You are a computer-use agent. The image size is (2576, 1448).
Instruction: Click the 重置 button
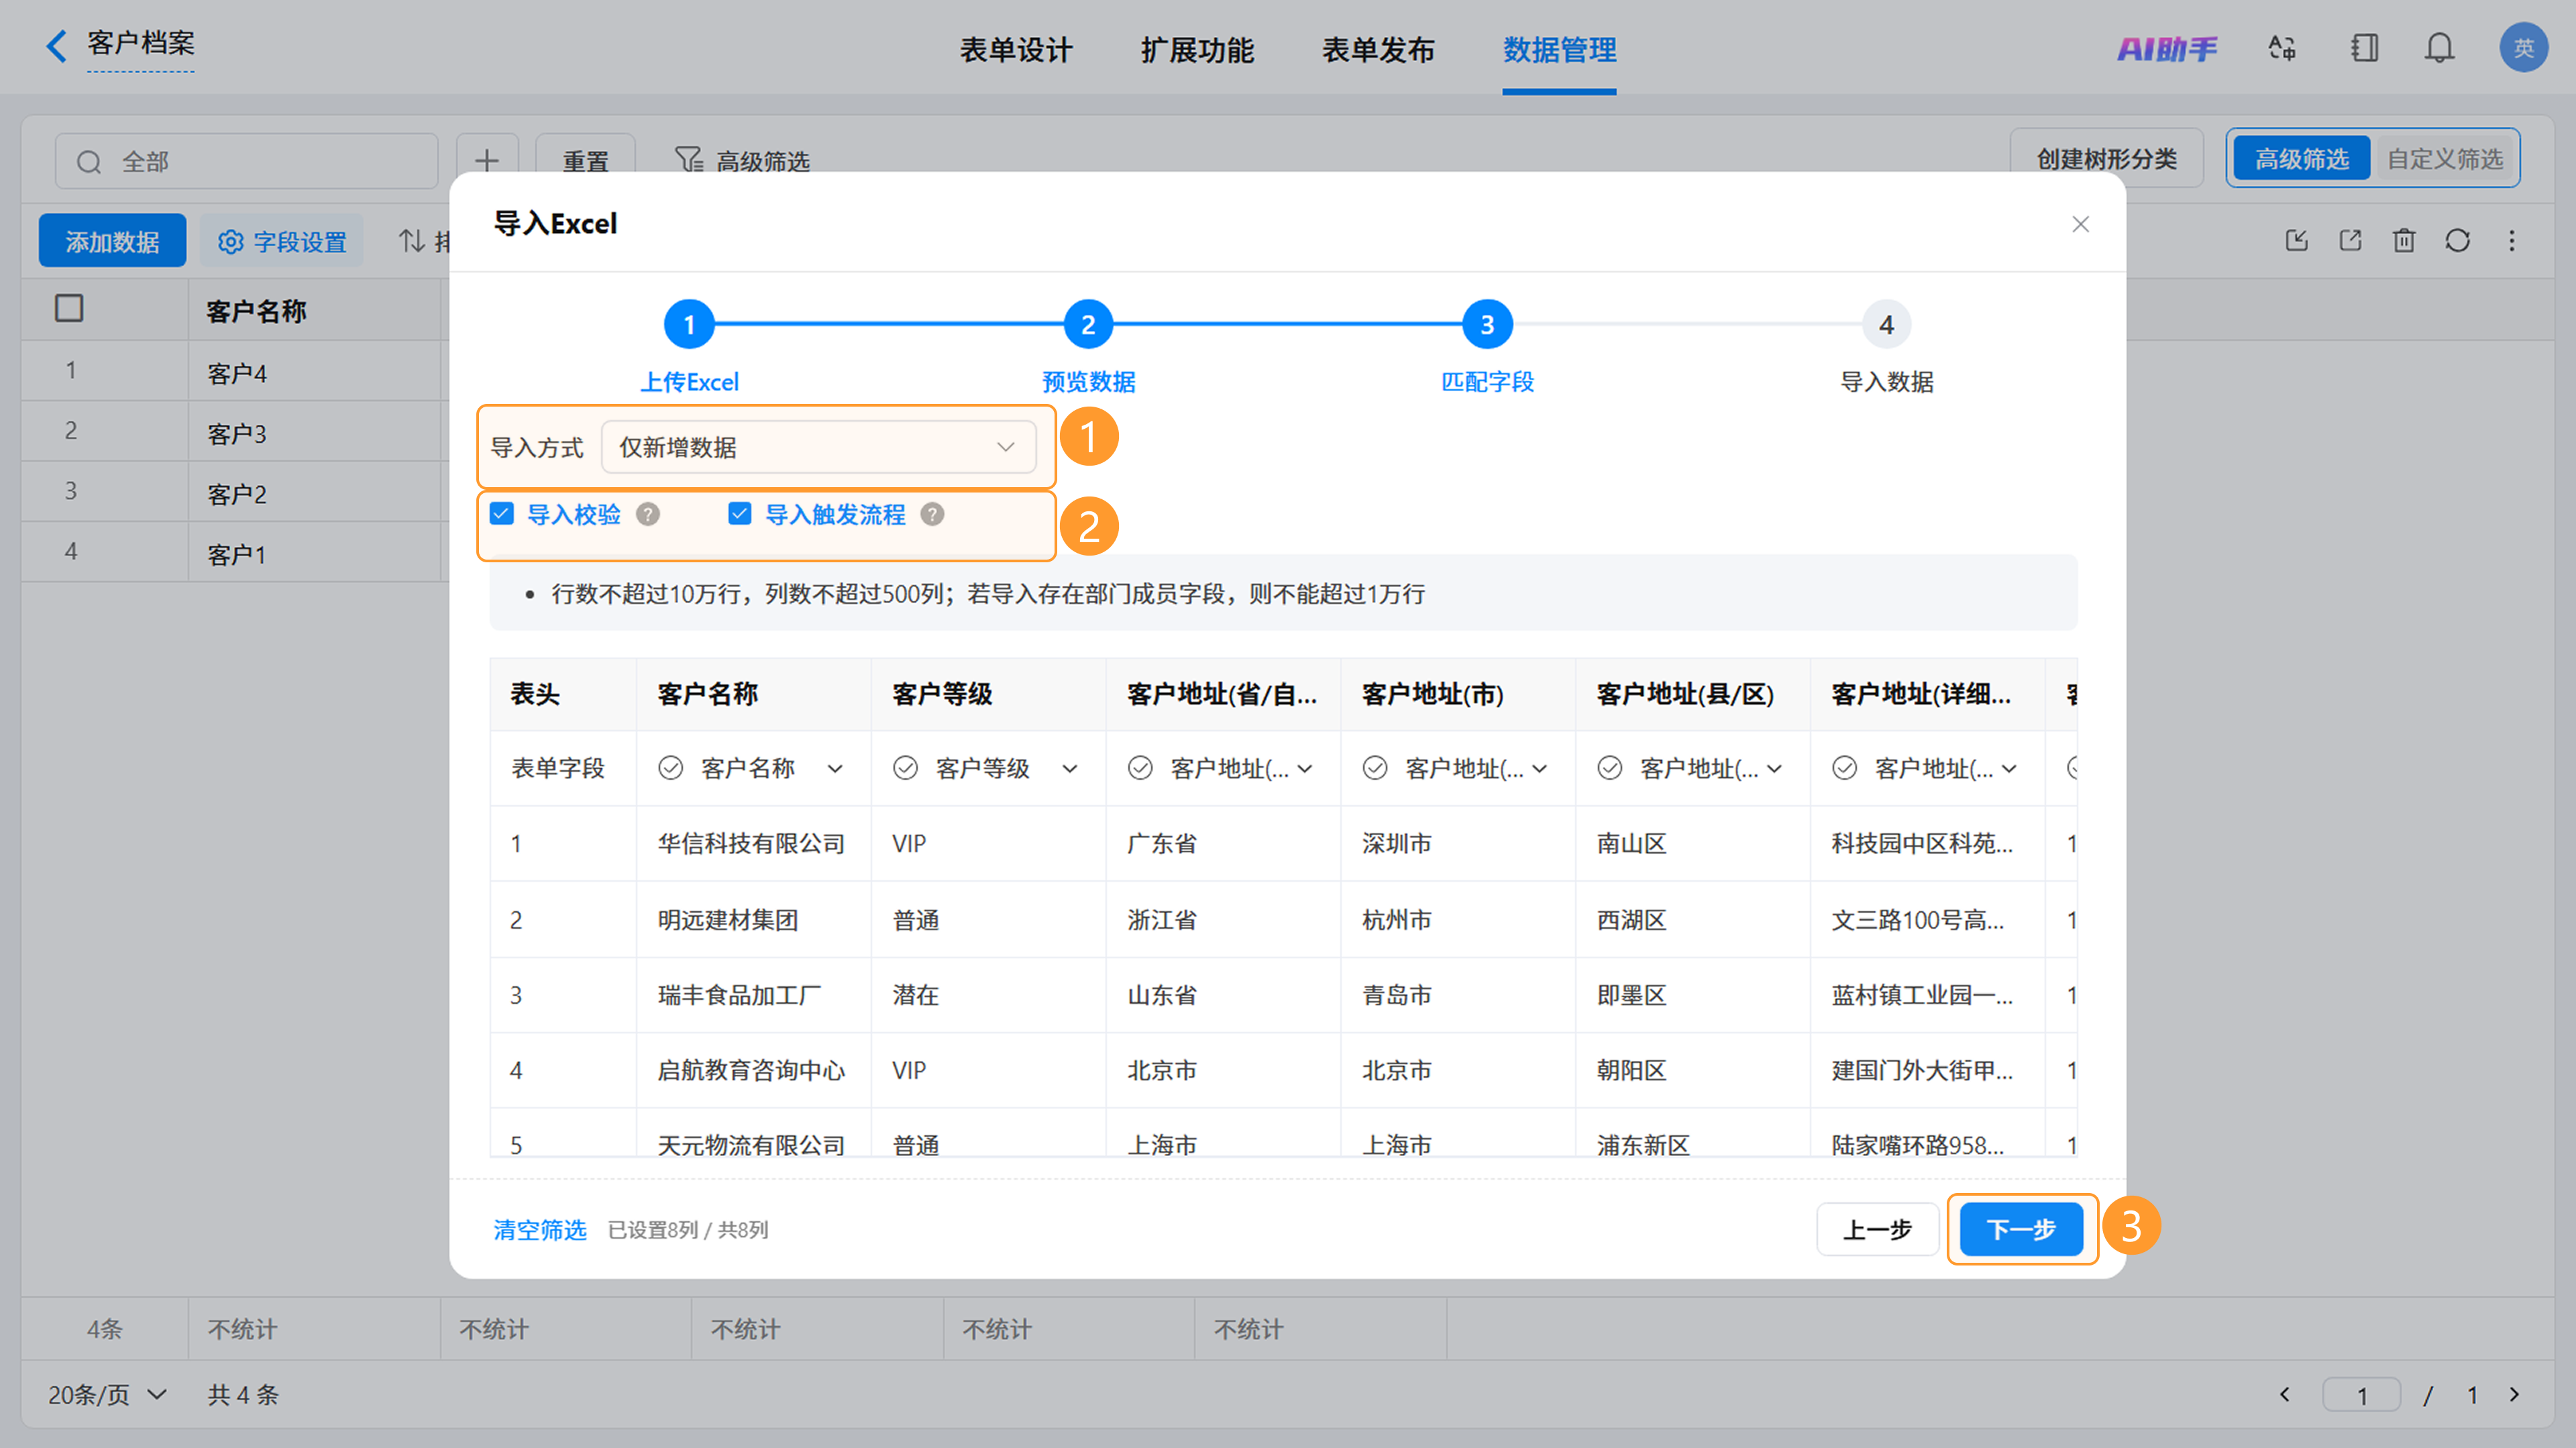(585, 160)
